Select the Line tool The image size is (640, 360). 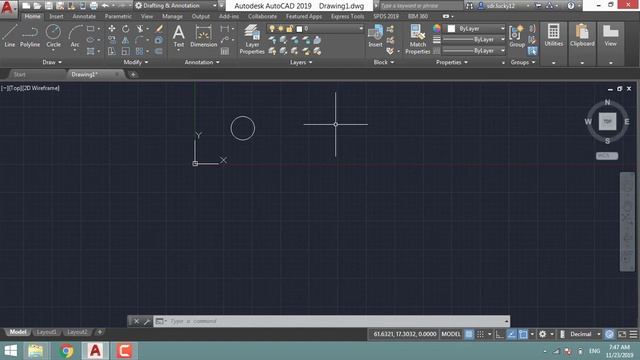[10, 36]
